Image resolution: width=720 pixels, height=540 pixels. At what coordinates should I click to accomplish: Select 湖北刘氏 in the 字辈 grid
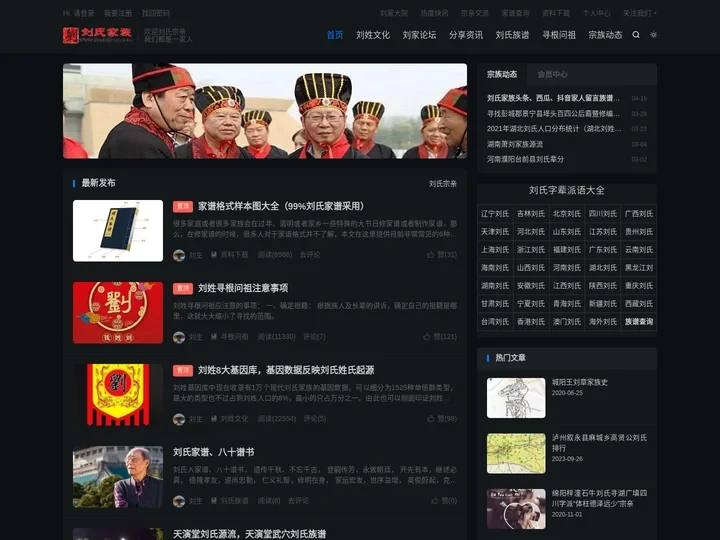point(603,268)
